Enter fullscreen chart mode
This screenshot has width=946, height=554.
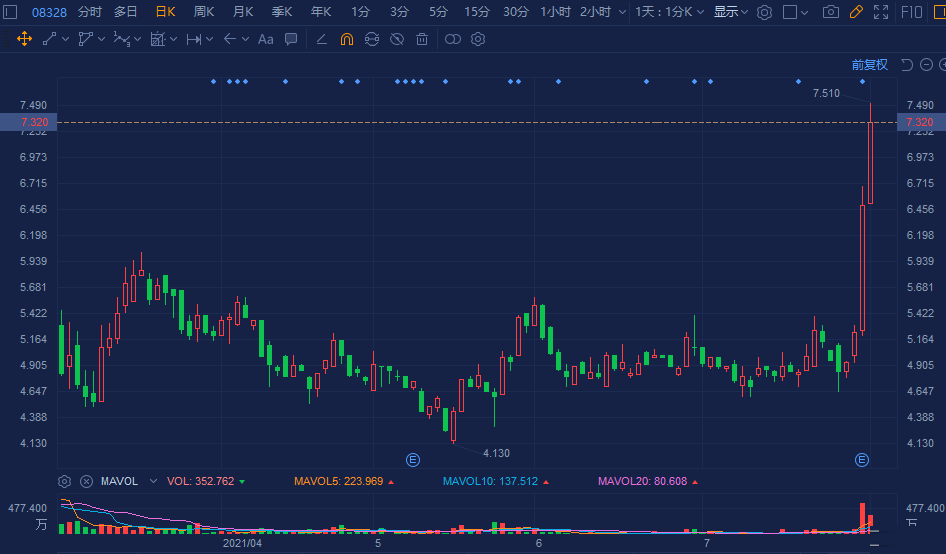click(881, 12)
